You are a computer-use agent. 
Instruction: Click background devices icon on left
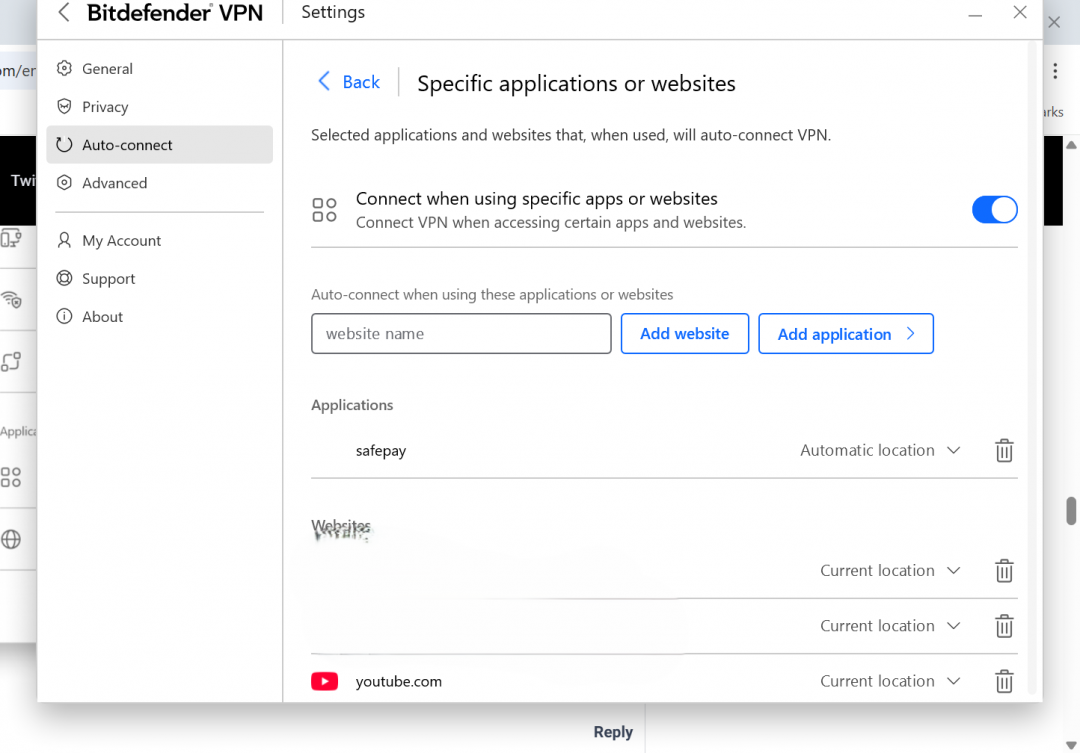11,238
